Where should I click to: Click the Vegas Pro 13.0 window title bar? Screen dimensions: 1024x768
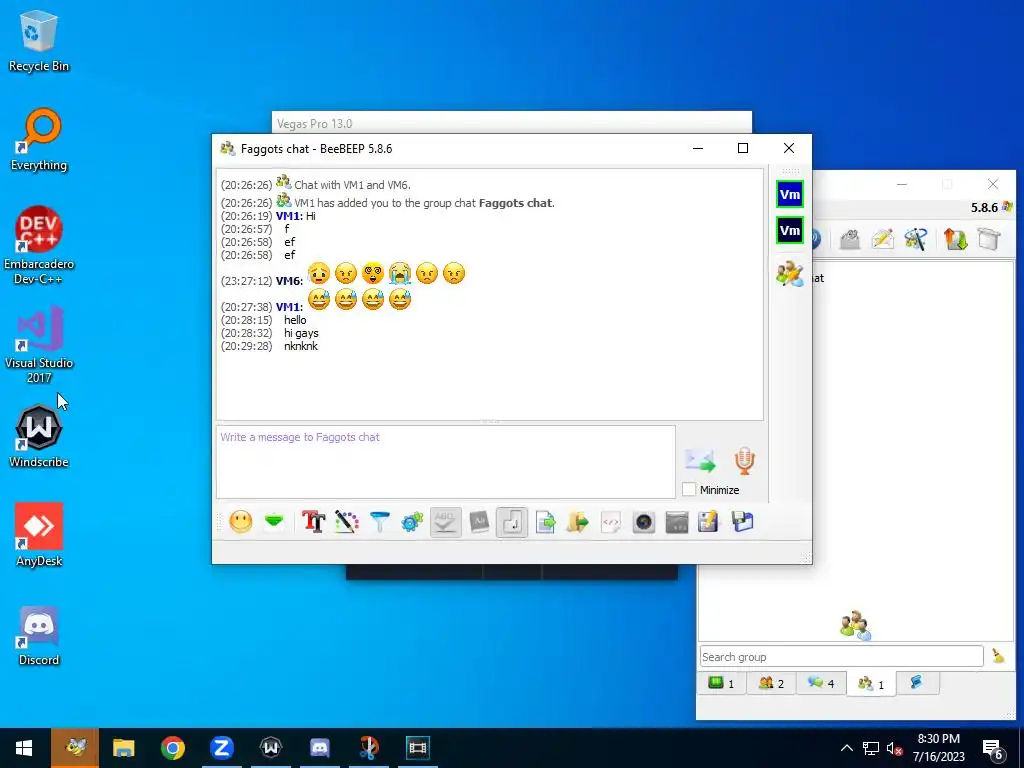coord(511,123)
